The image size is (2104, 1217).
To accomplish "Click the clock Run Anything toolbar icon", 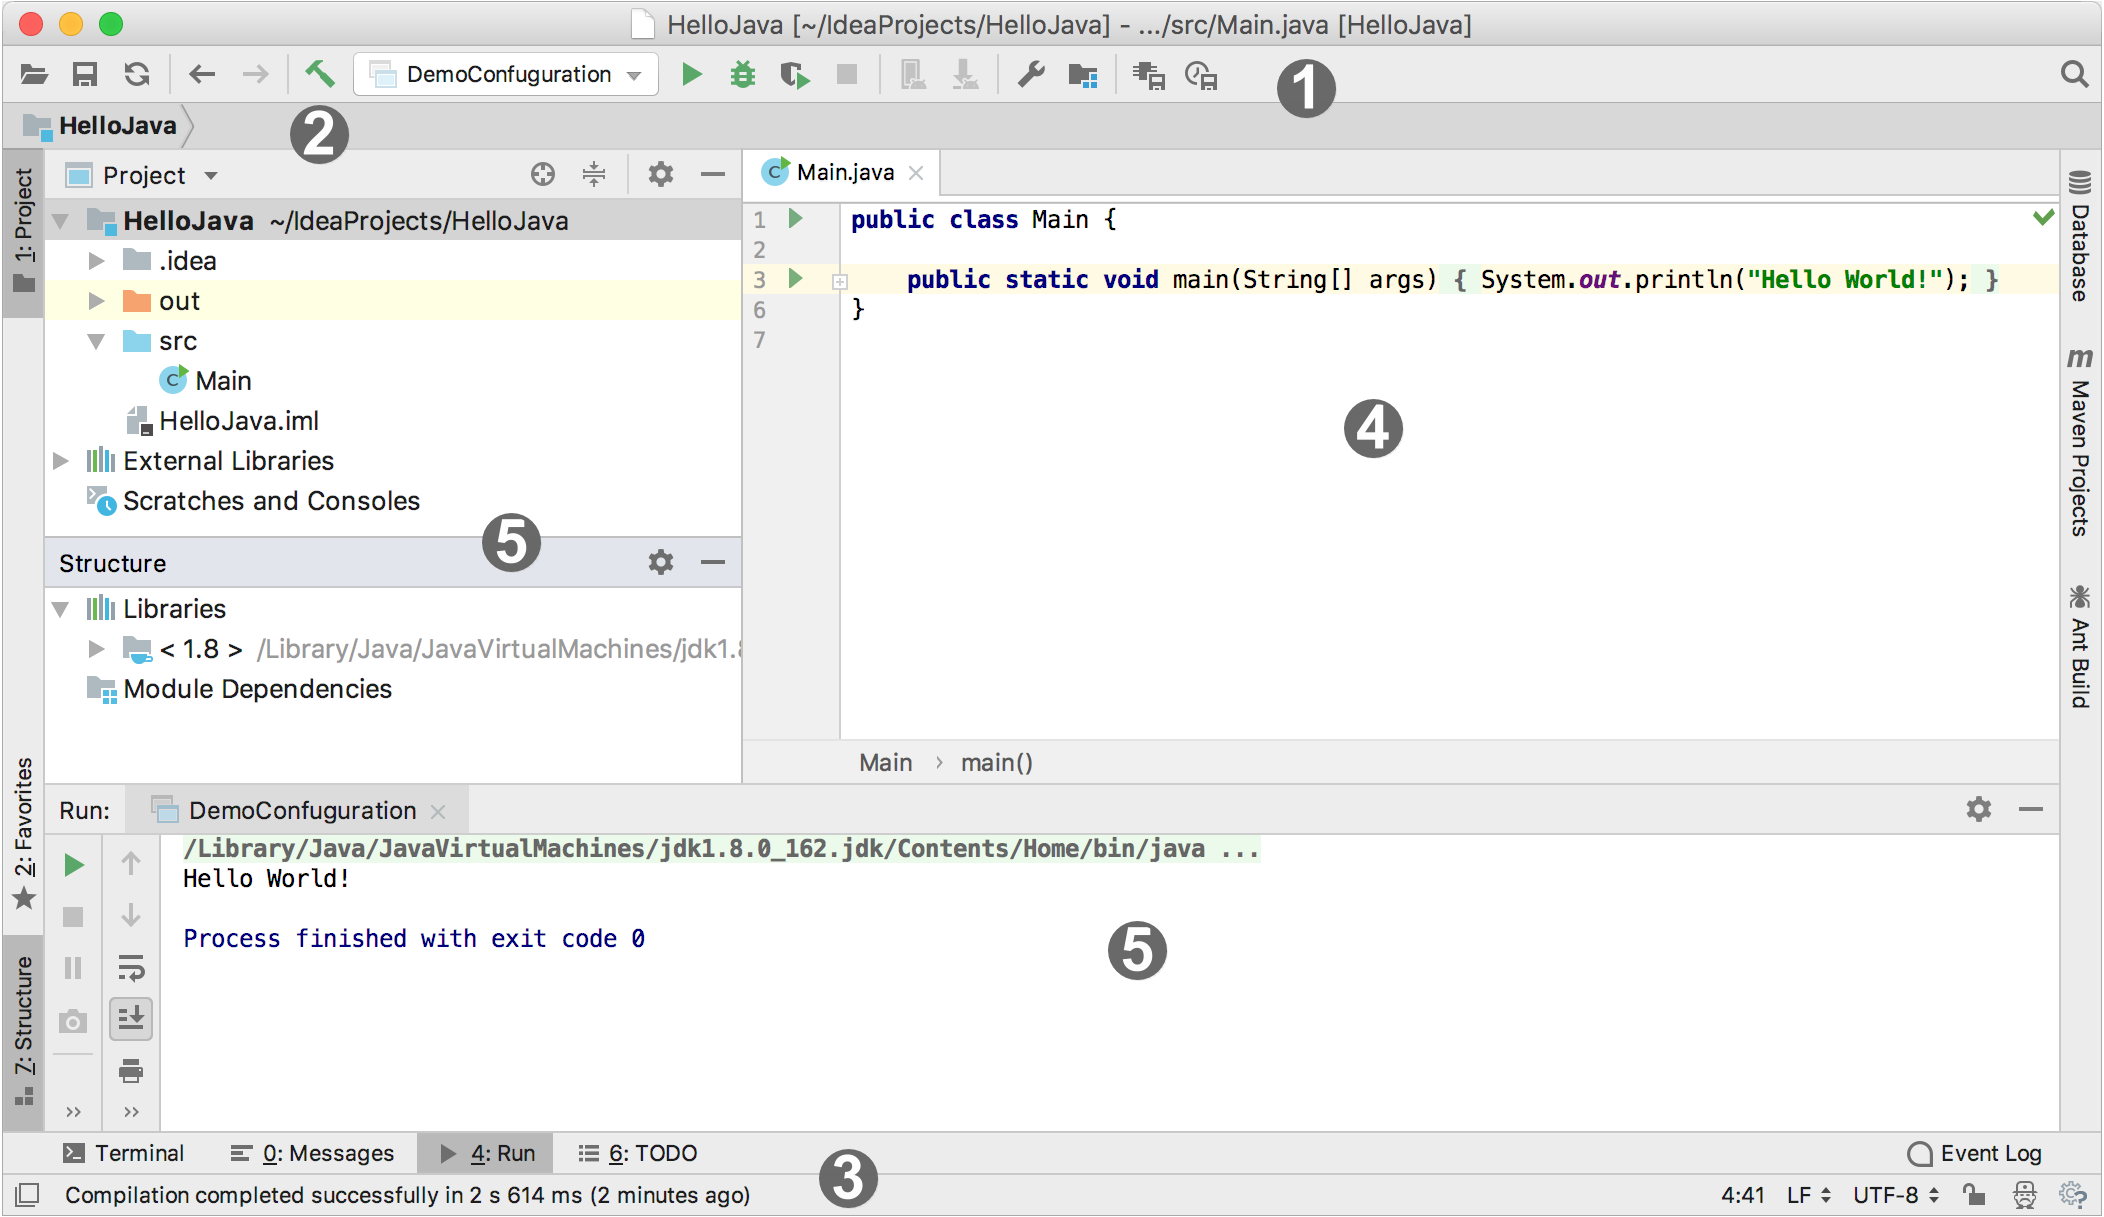I will click(x=1201, y=75).
